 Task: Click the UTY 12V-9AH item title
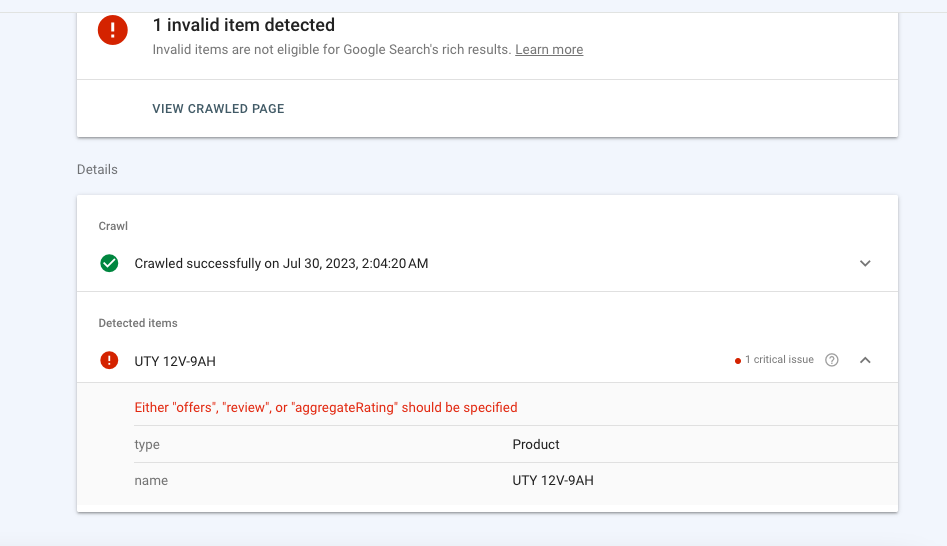pos(175,361)
